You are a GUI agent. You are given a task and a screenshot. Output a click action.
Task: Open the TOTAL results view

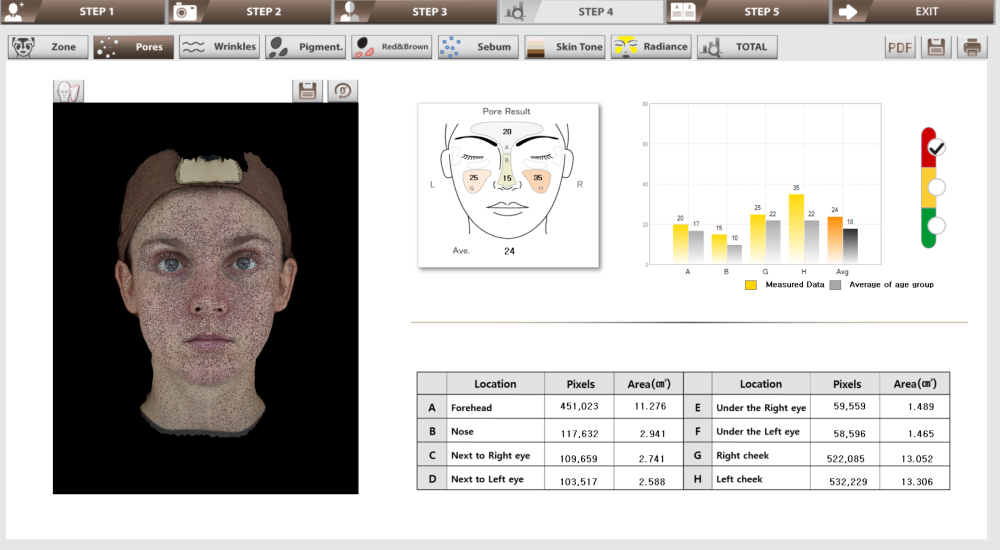coord(736,47)
